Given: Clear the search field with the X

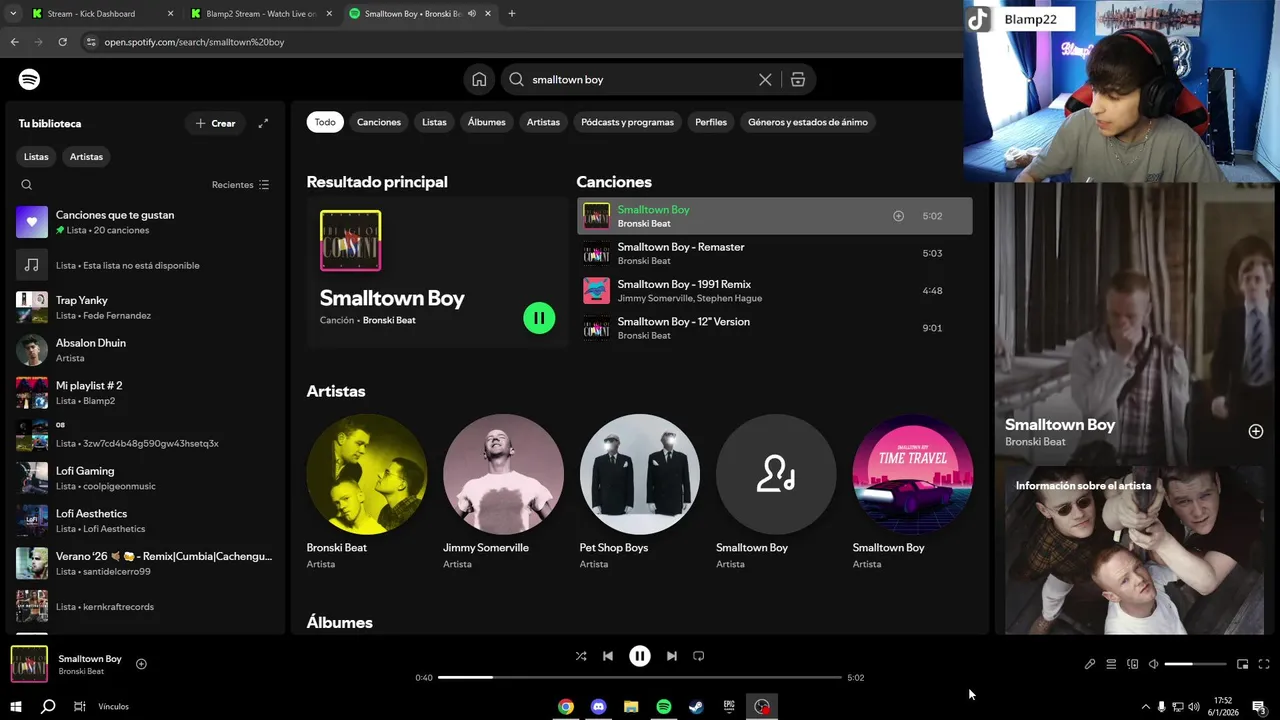Looking at the screenshot, I should tap(765, 80).
